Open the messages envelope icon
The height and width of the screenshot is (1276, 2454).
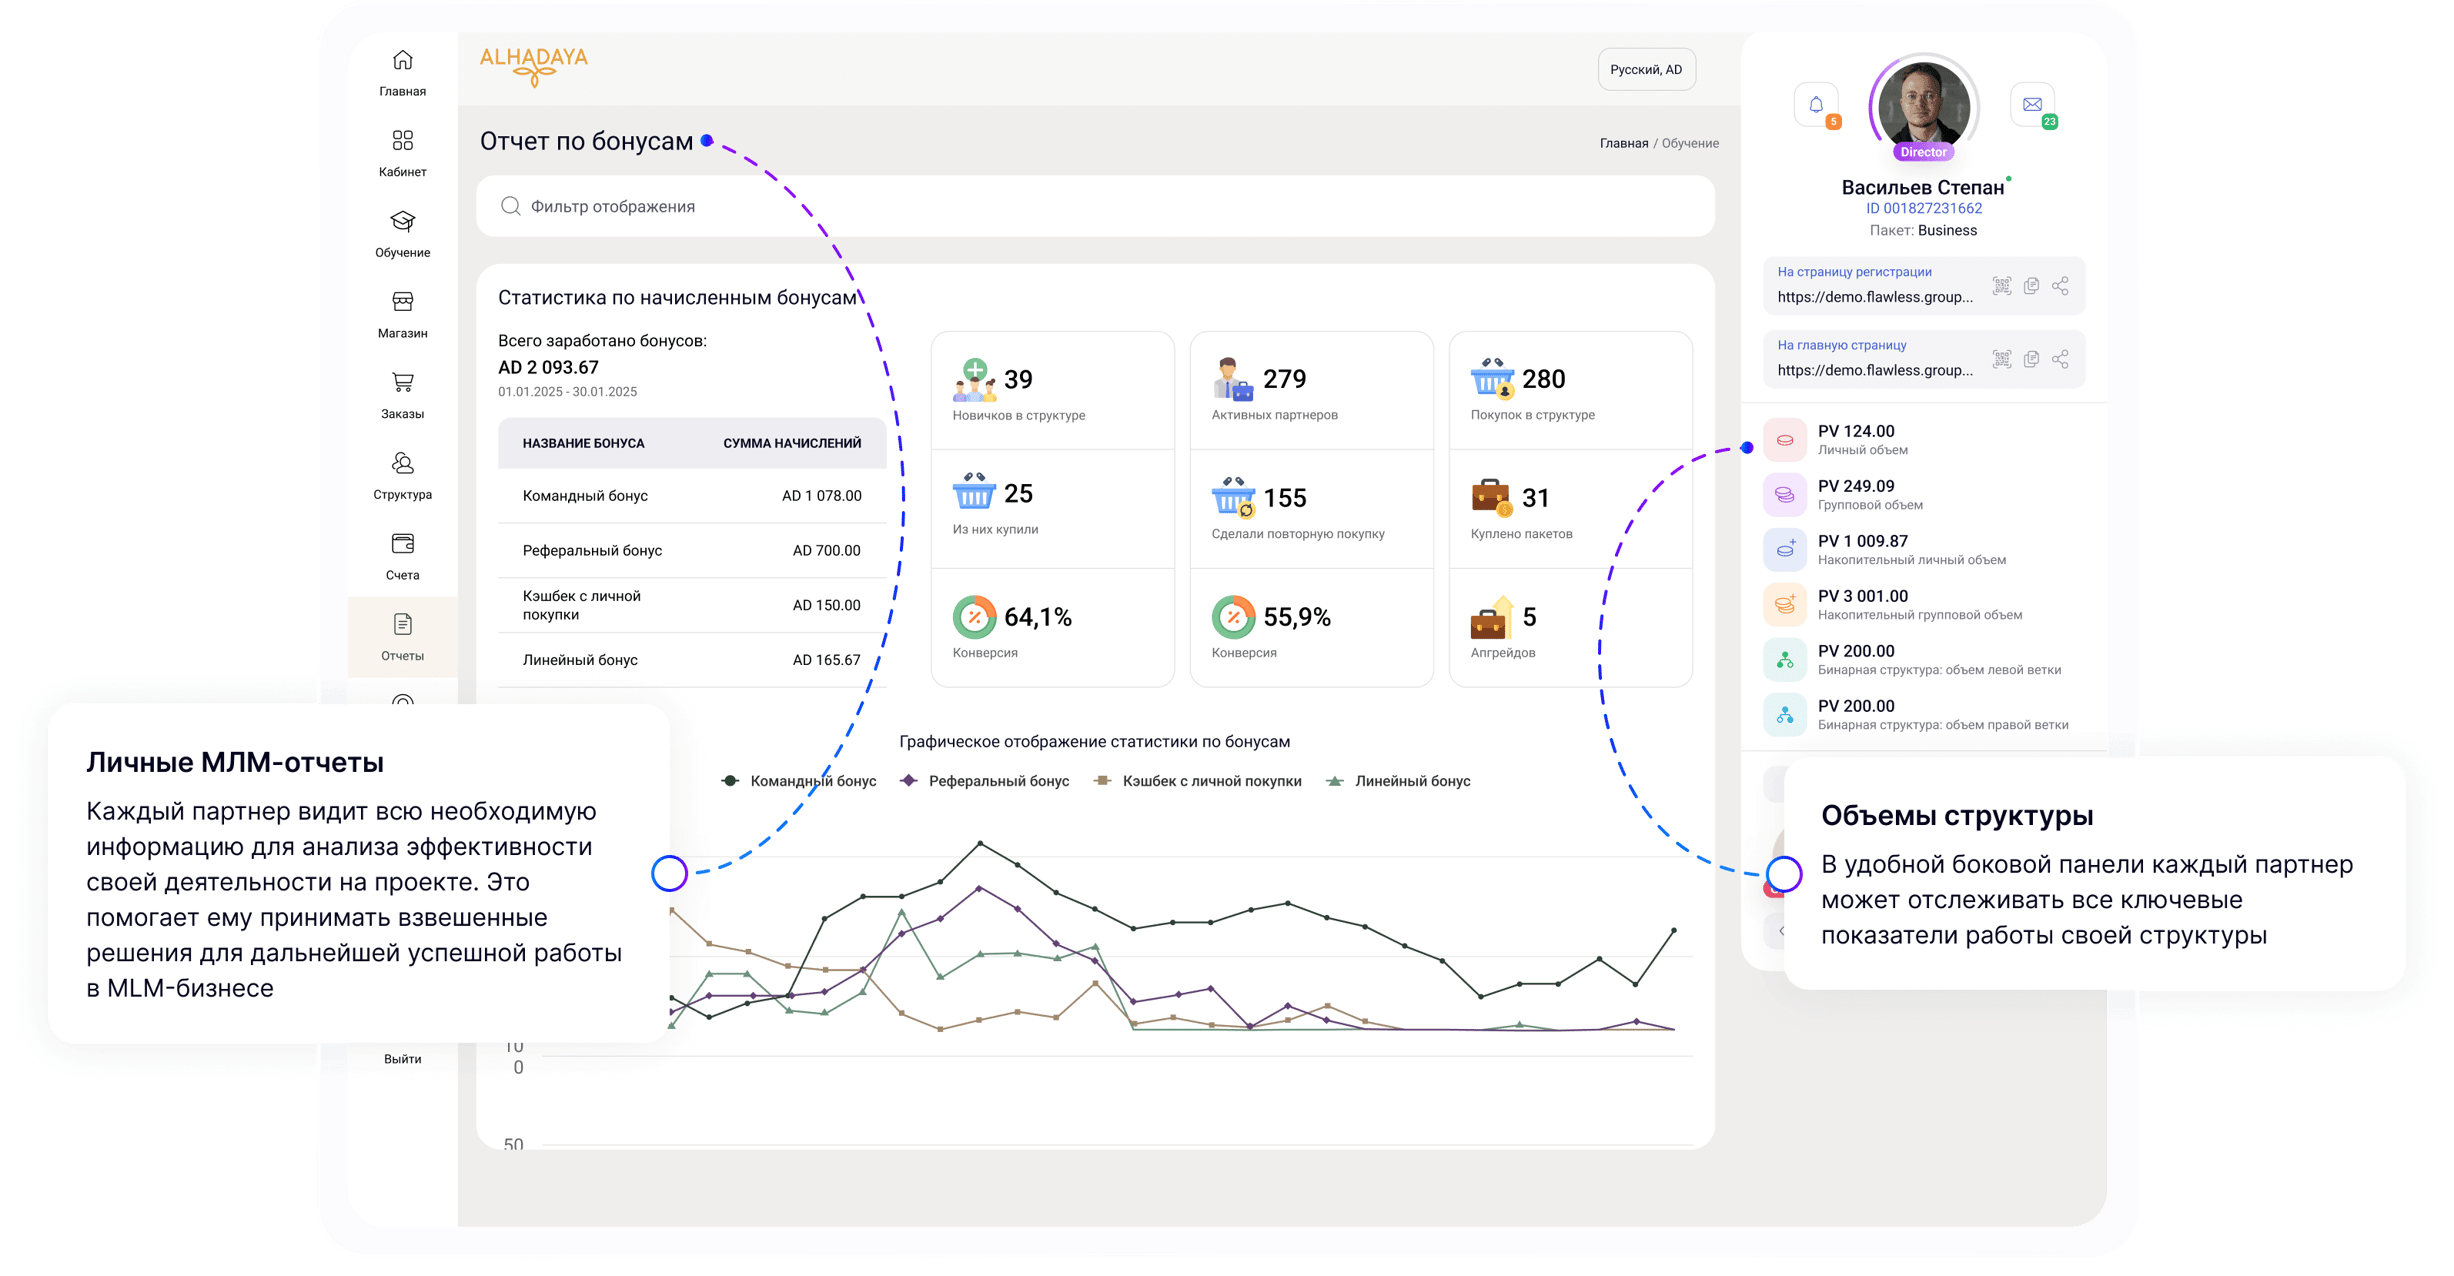[x=2032, y=104]
